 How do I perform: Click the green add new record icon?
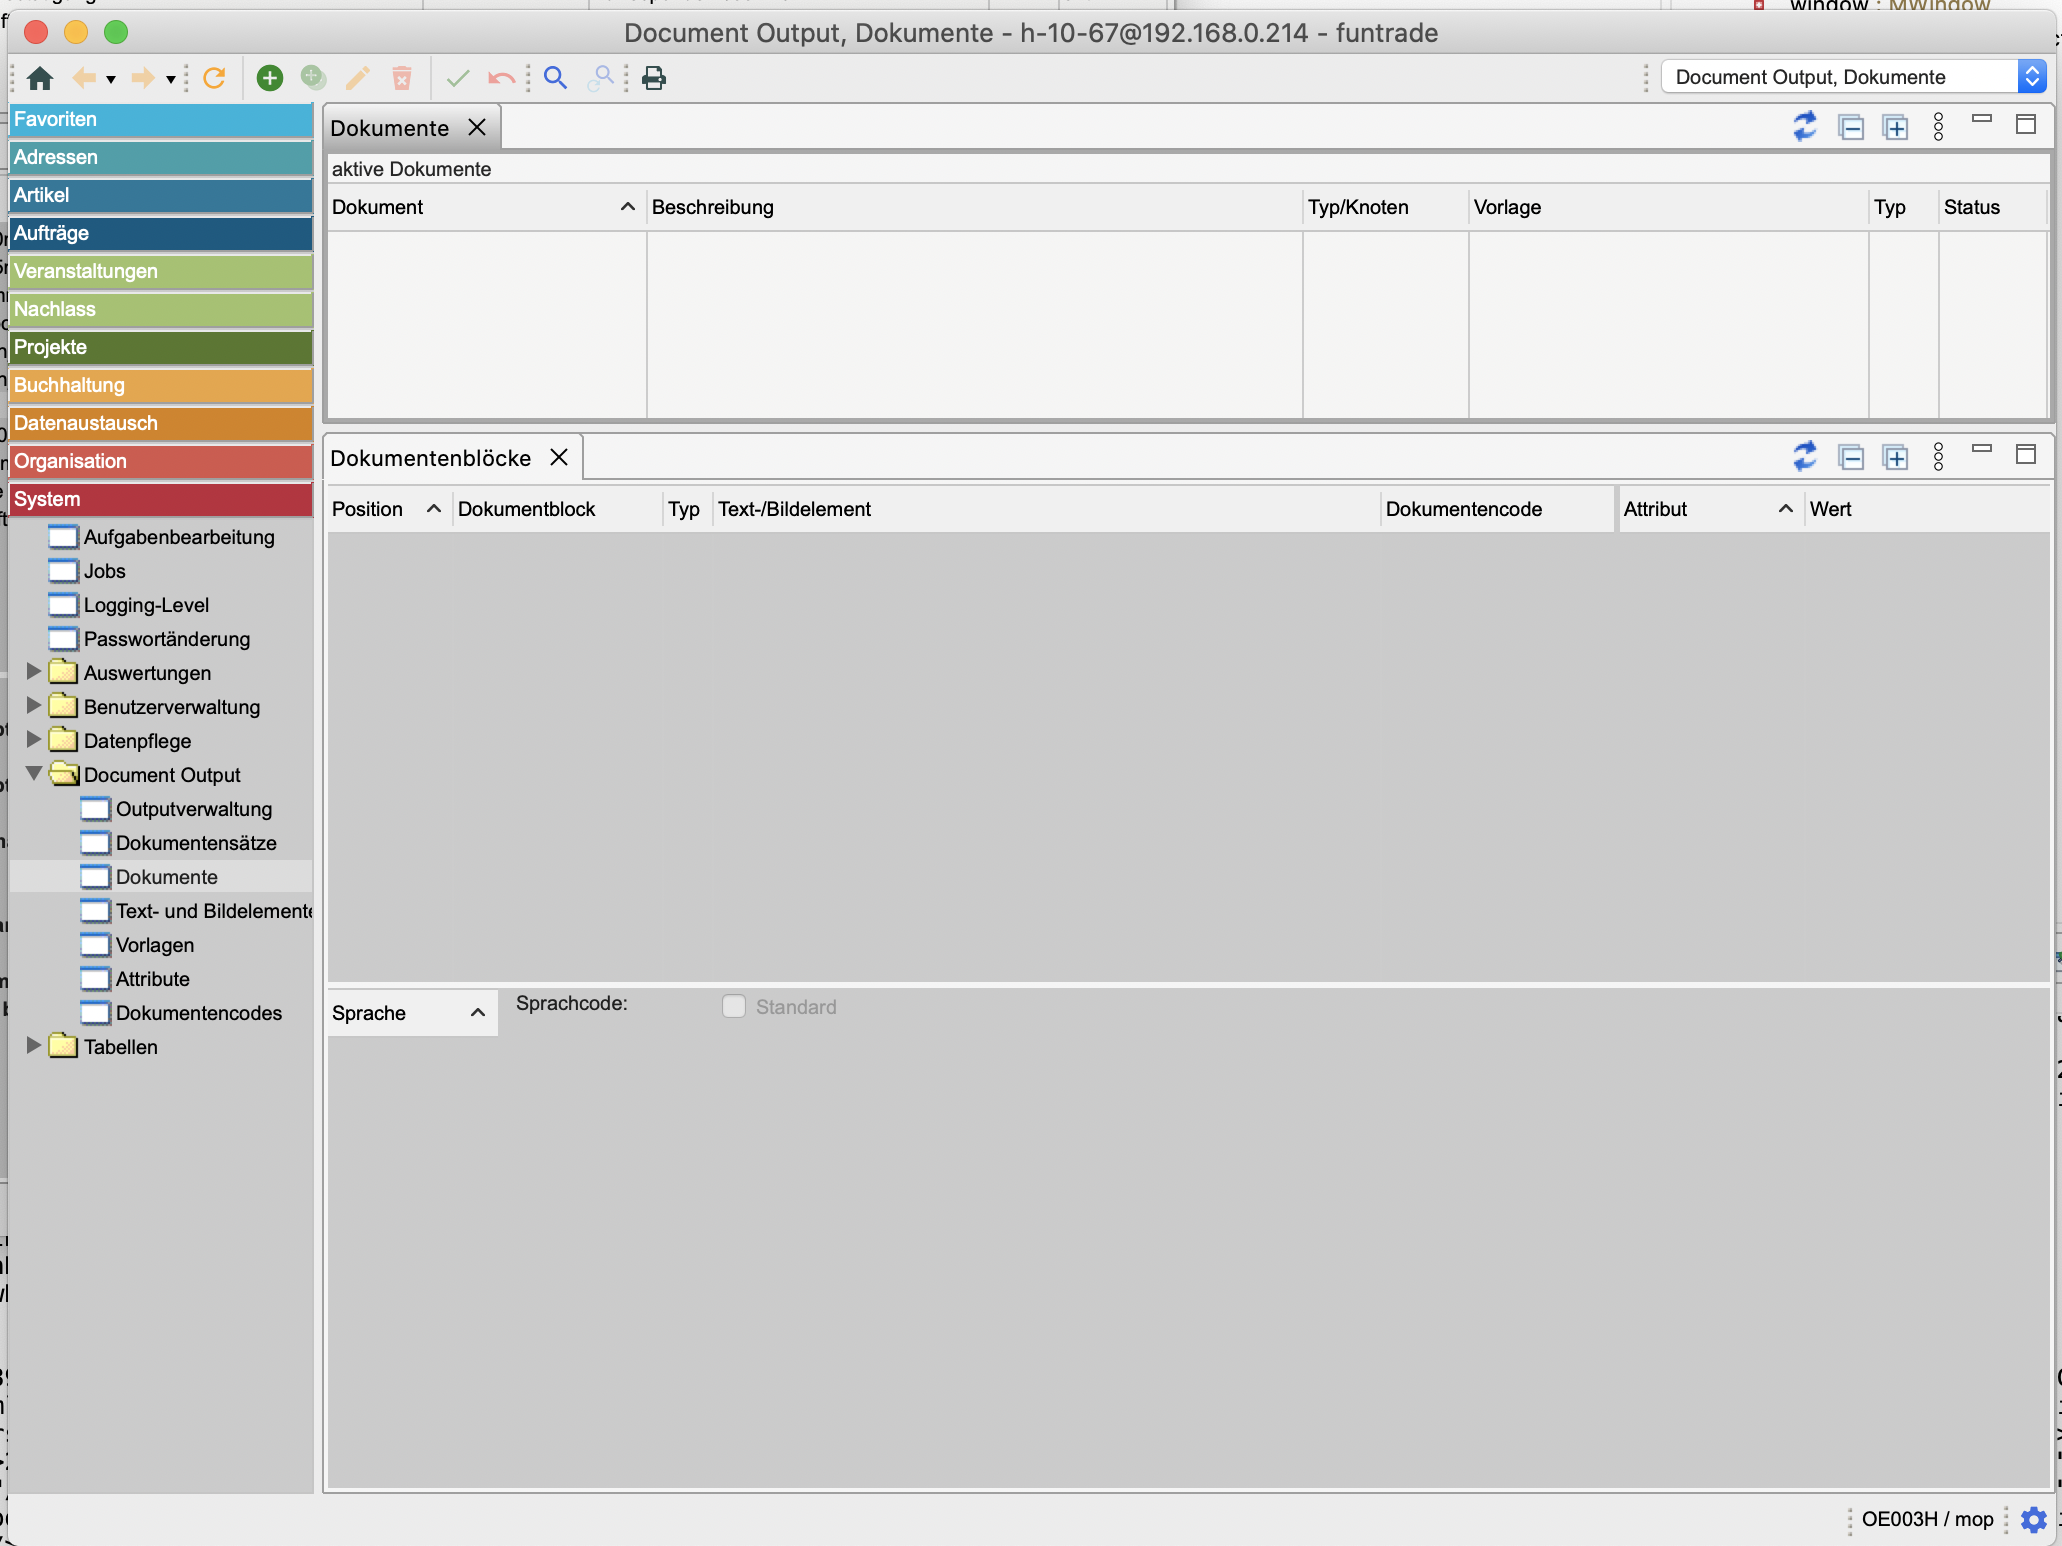click(269, 78)
